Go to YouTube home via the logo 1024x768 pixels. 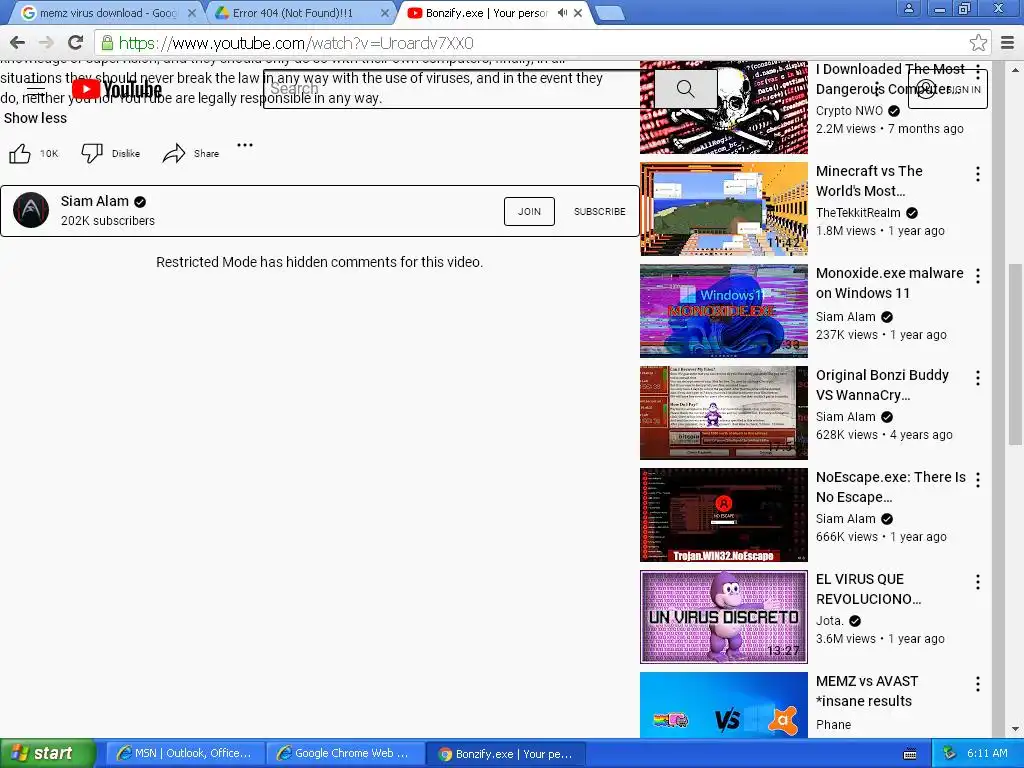tap(116, 89)
